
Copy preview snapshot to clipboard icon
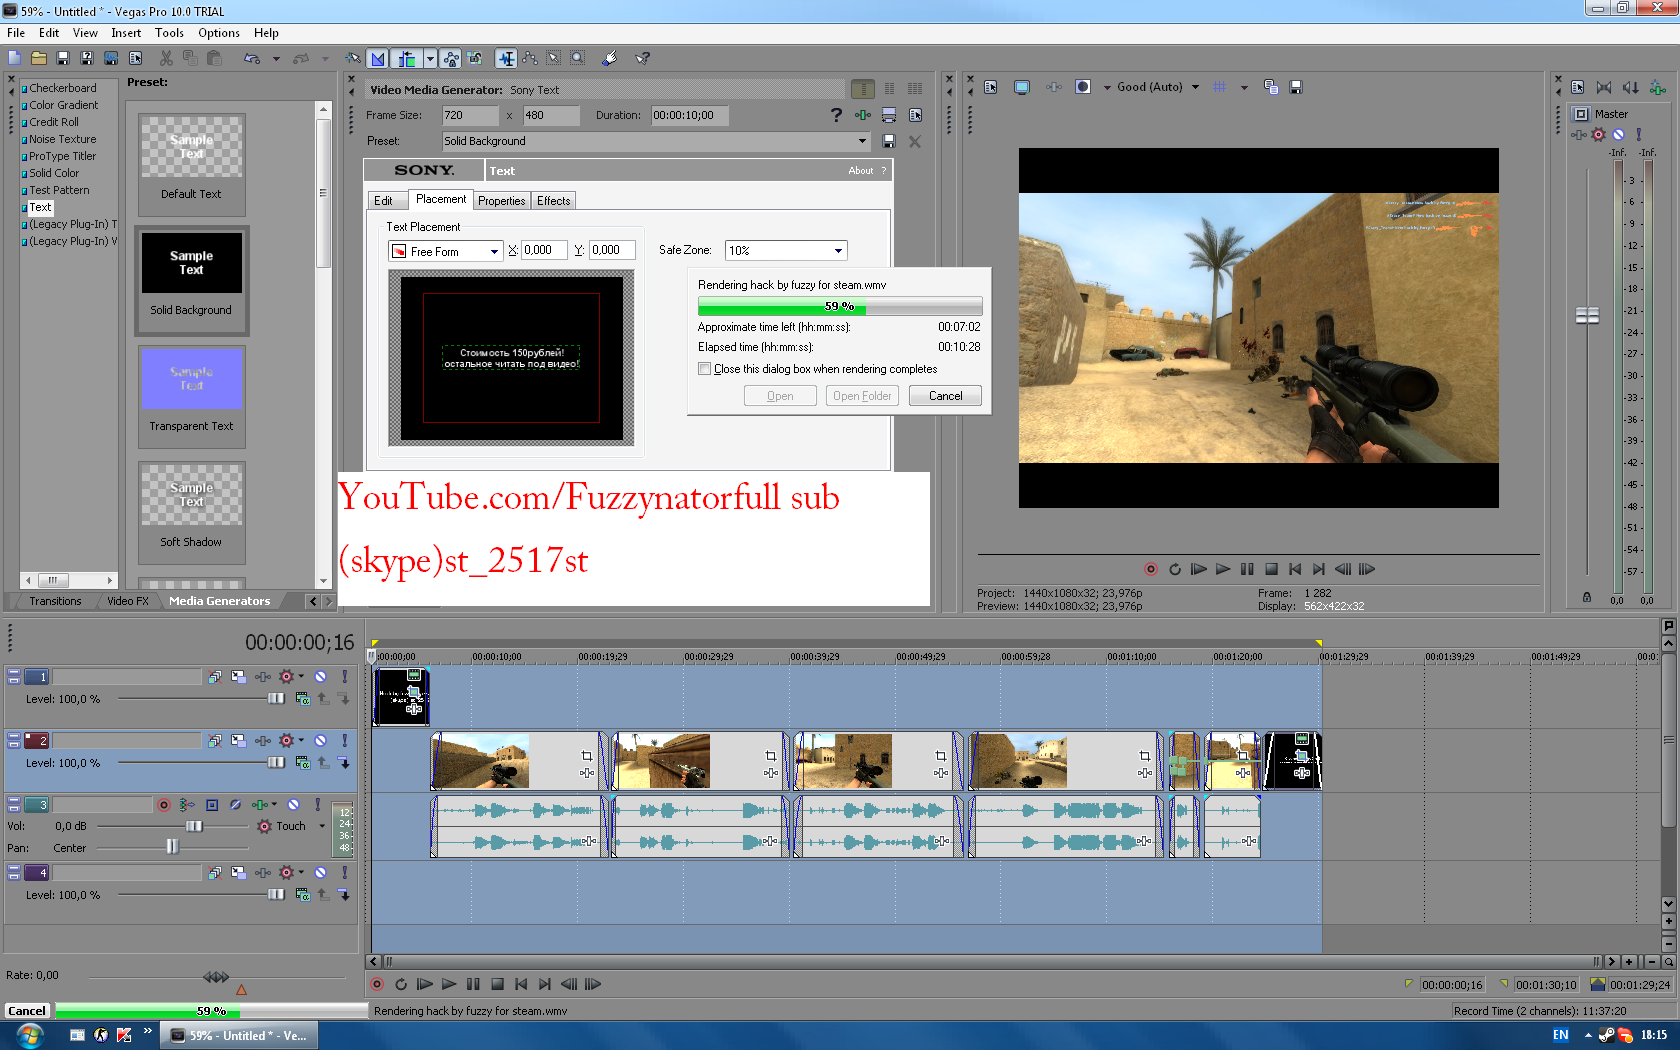click(1271, 87)
